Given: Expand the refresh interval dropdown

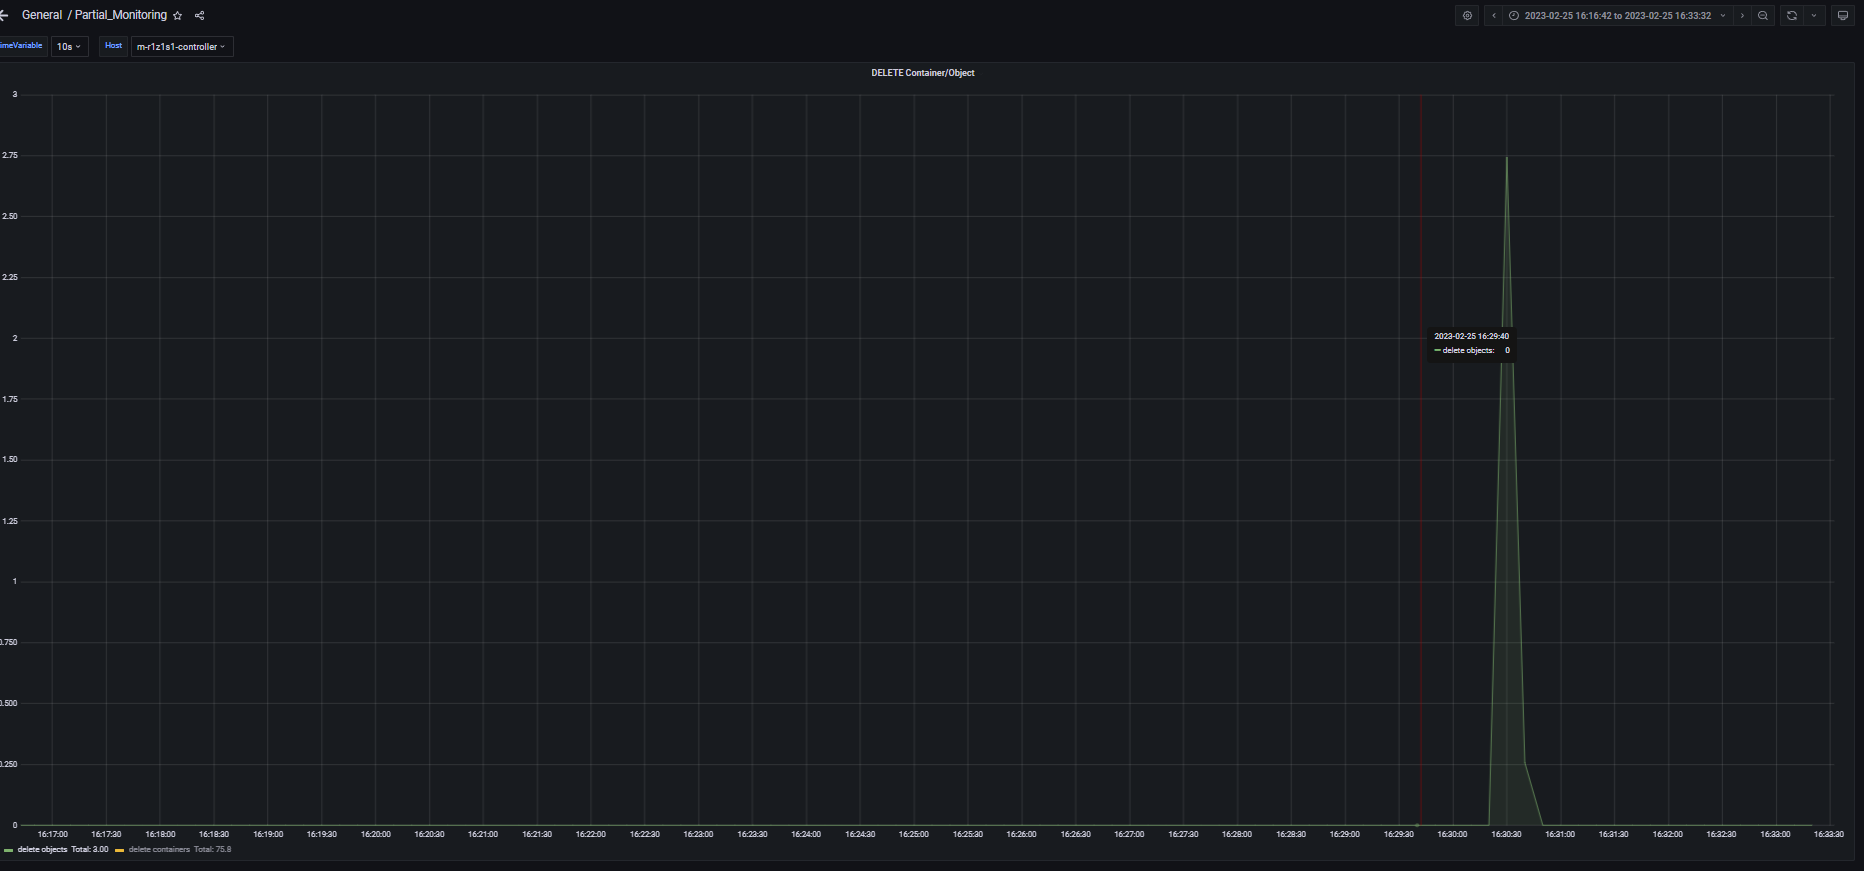Looking at the screenshot, I should (x=1814, y=16).
